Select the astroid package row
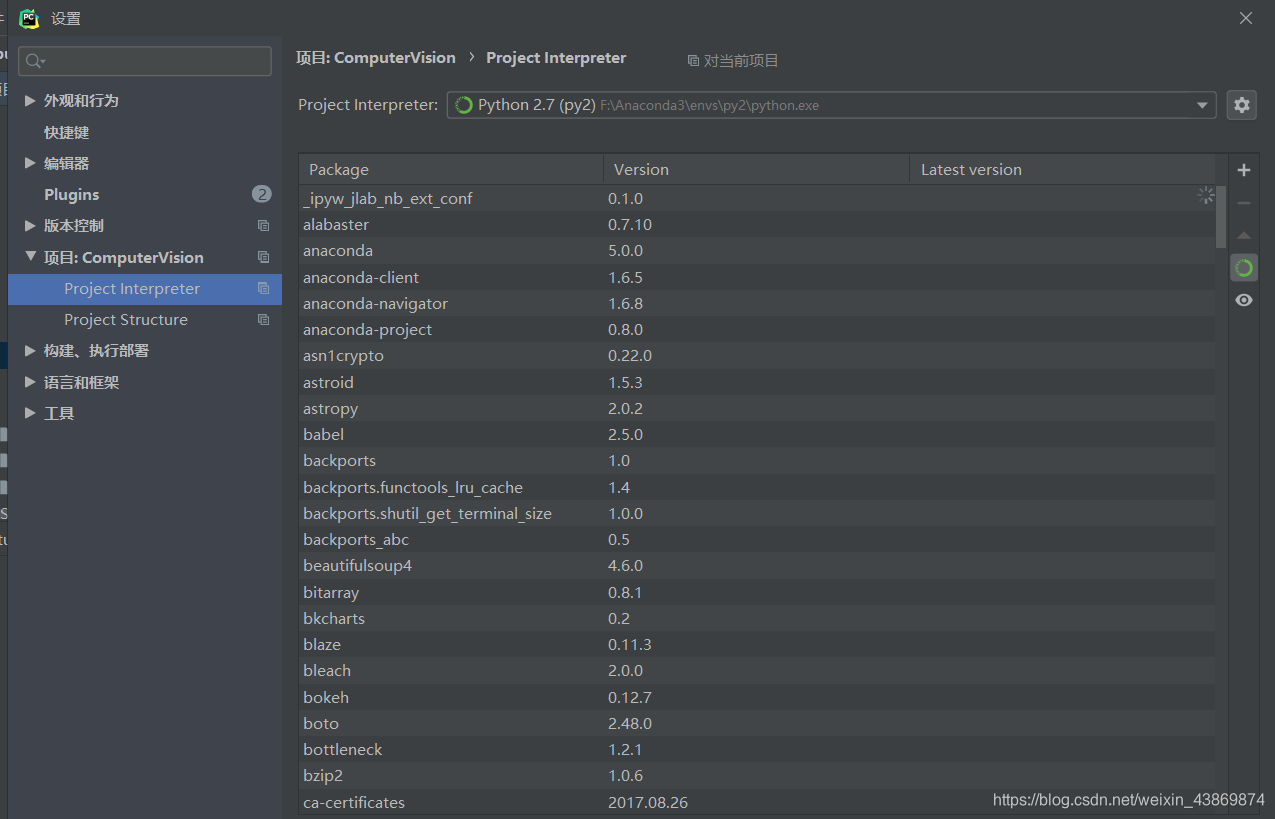The width and height of the screenshot is (1275, 819). [757, 382]
